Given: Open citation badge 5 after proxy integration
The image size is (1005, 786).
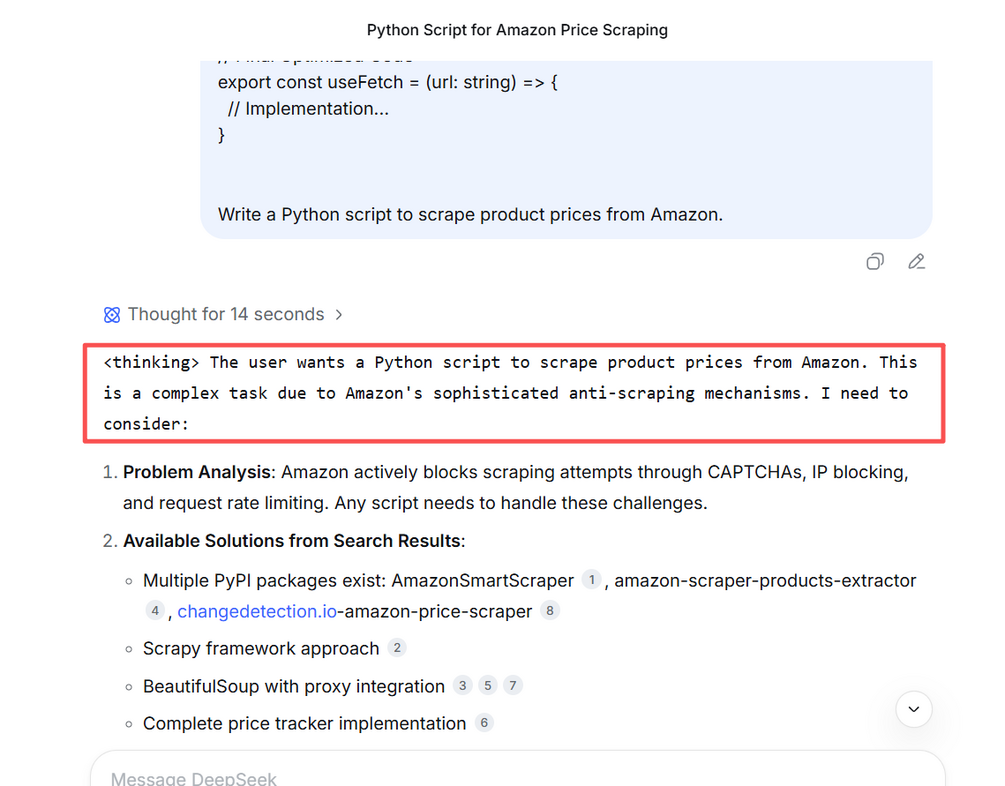Looking at the screenshot, I should click(x=487, y=685).
